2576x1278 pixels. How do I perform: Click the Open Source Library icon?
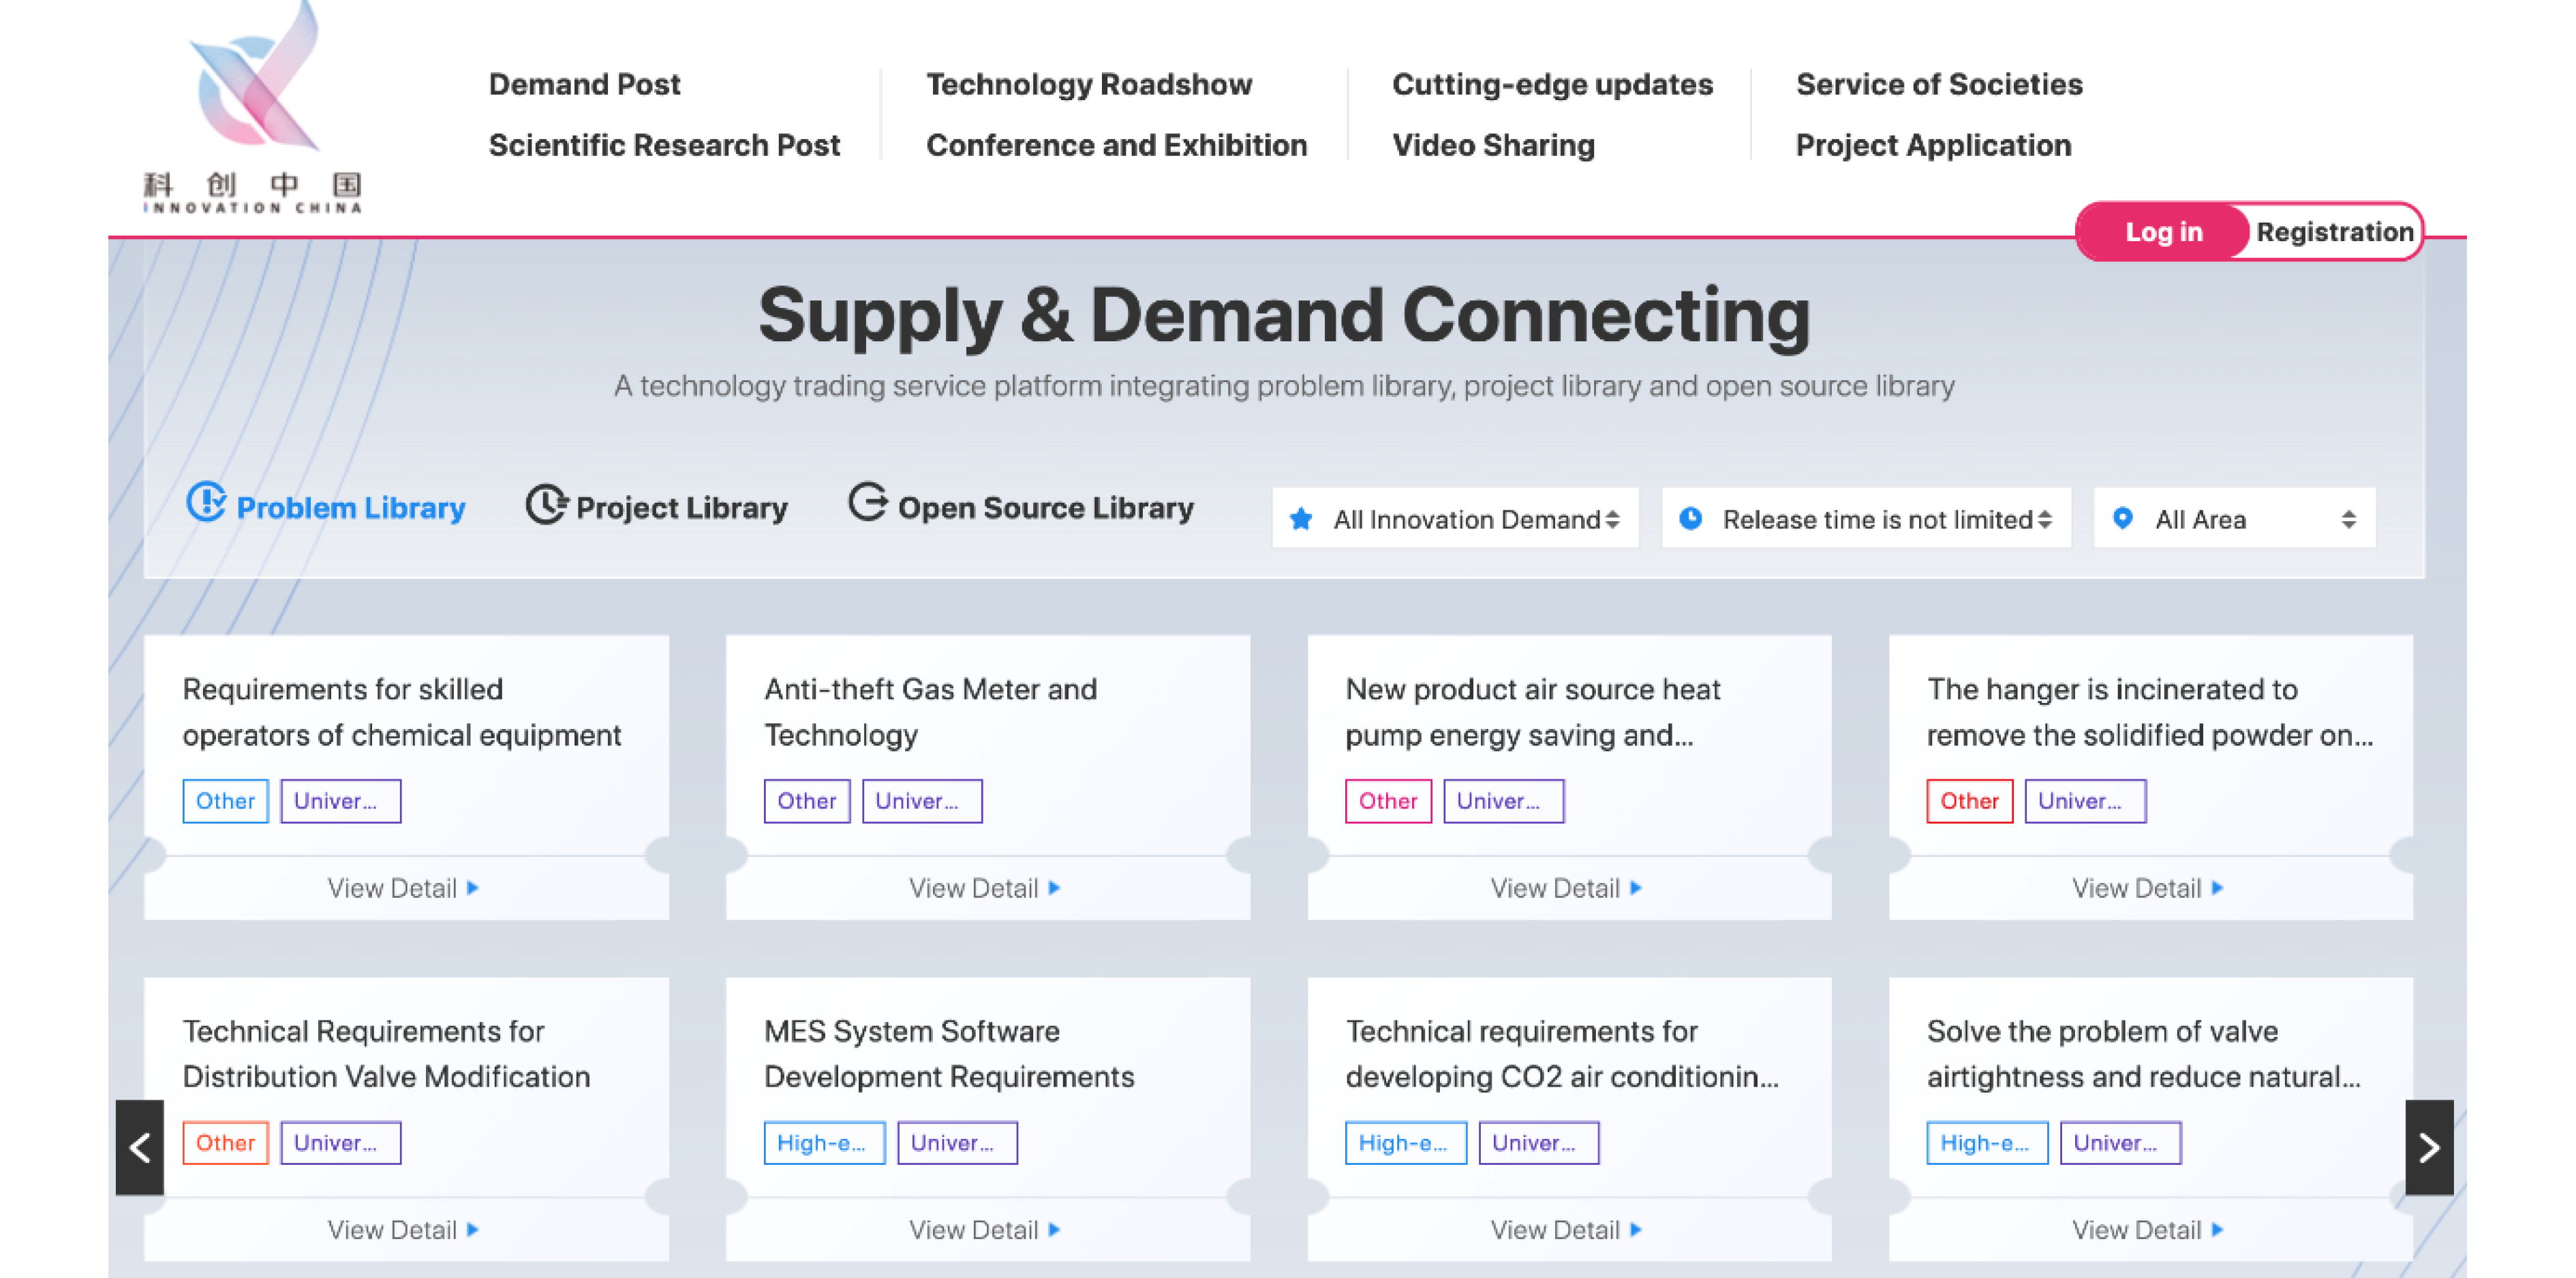coord(867,502)
